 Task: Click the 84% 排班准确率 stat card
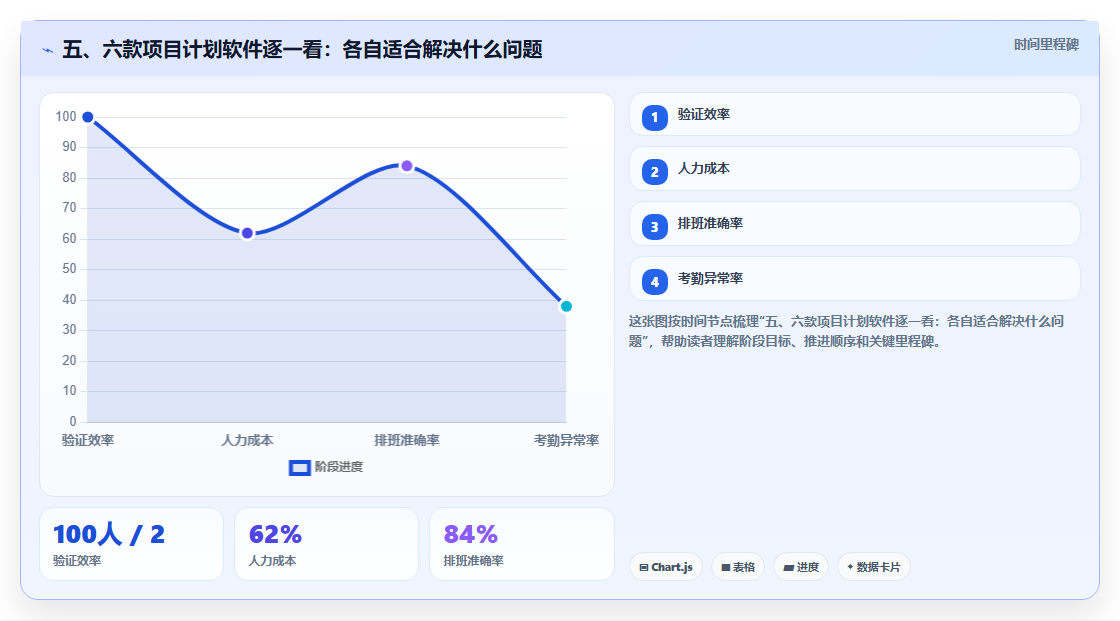pos(521,544)
